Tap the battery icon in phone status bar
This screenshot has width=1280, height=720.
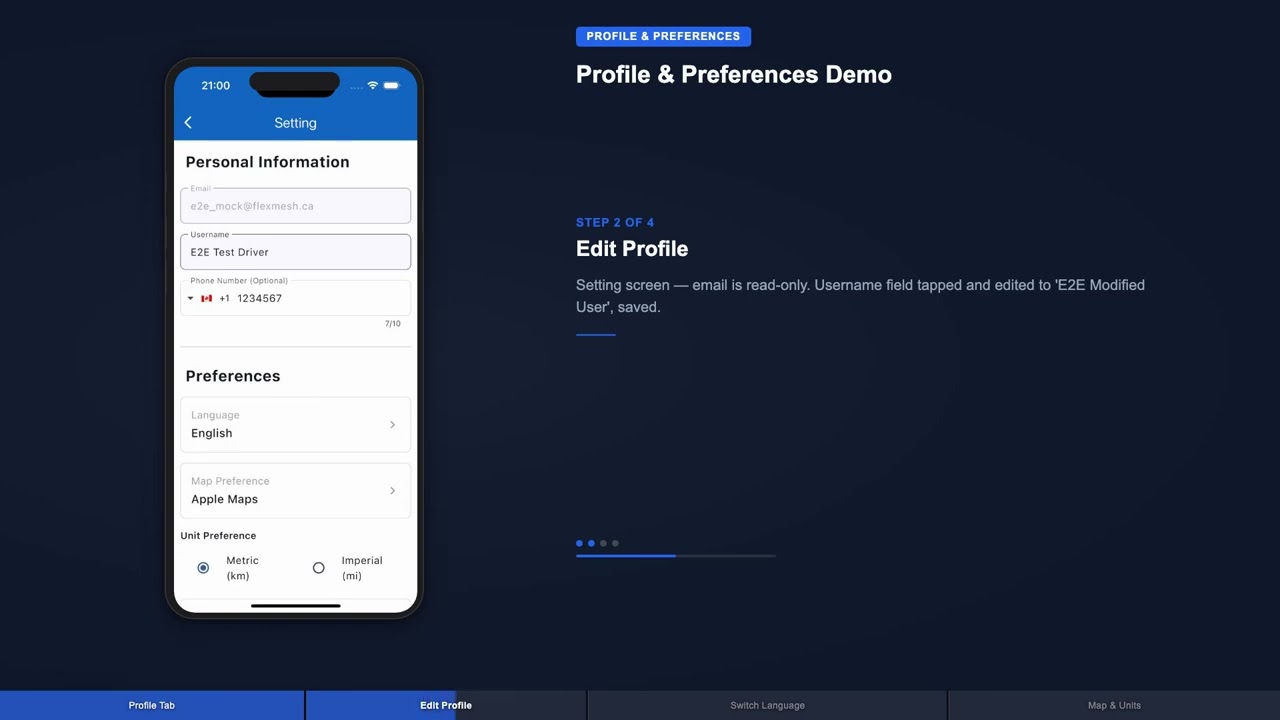coord(392,85)
